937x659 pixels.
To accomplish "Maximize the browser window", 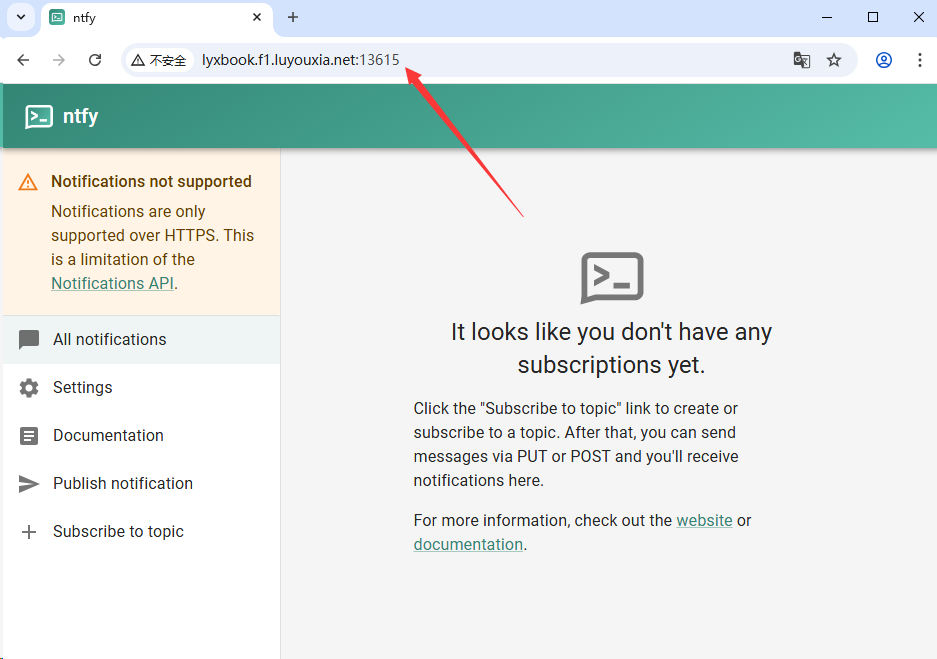I will tap(873, 17).
